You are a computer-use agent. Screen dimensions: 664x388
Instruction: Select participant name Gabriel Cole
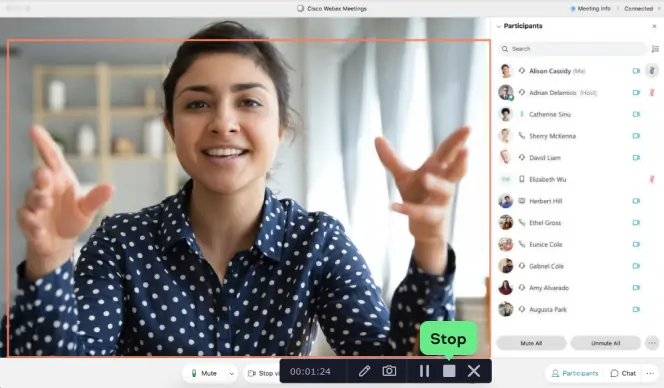[546, 266]
